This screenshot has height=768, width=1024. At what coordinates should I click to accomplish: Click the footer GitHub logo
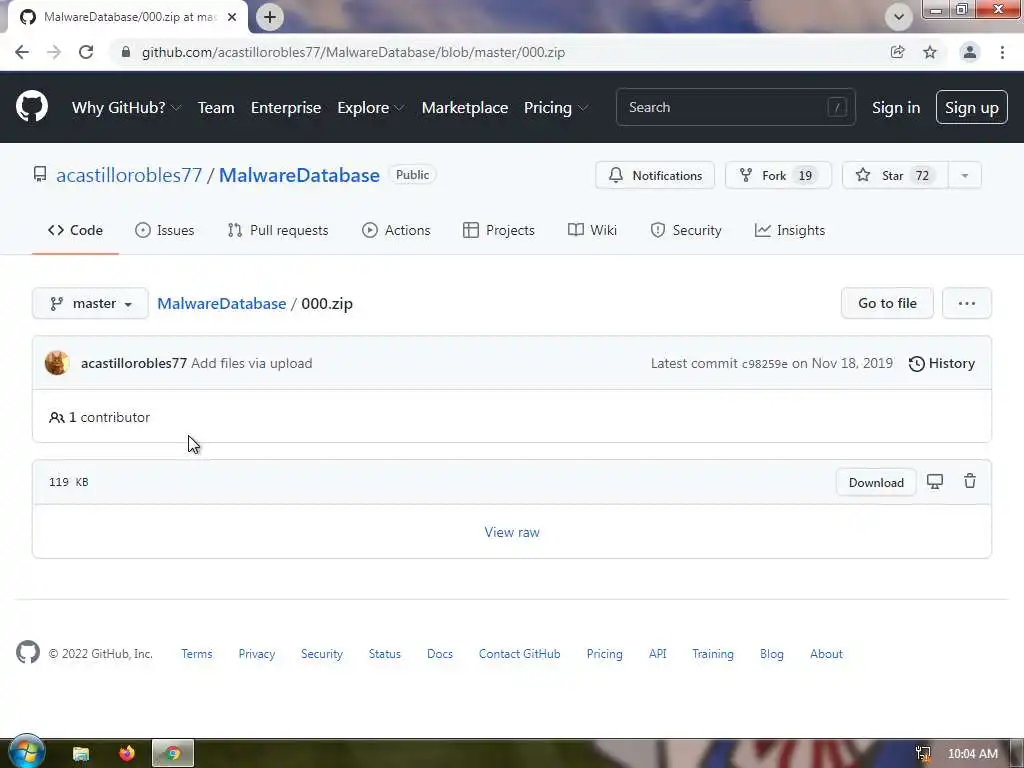(x=28, y=652)
